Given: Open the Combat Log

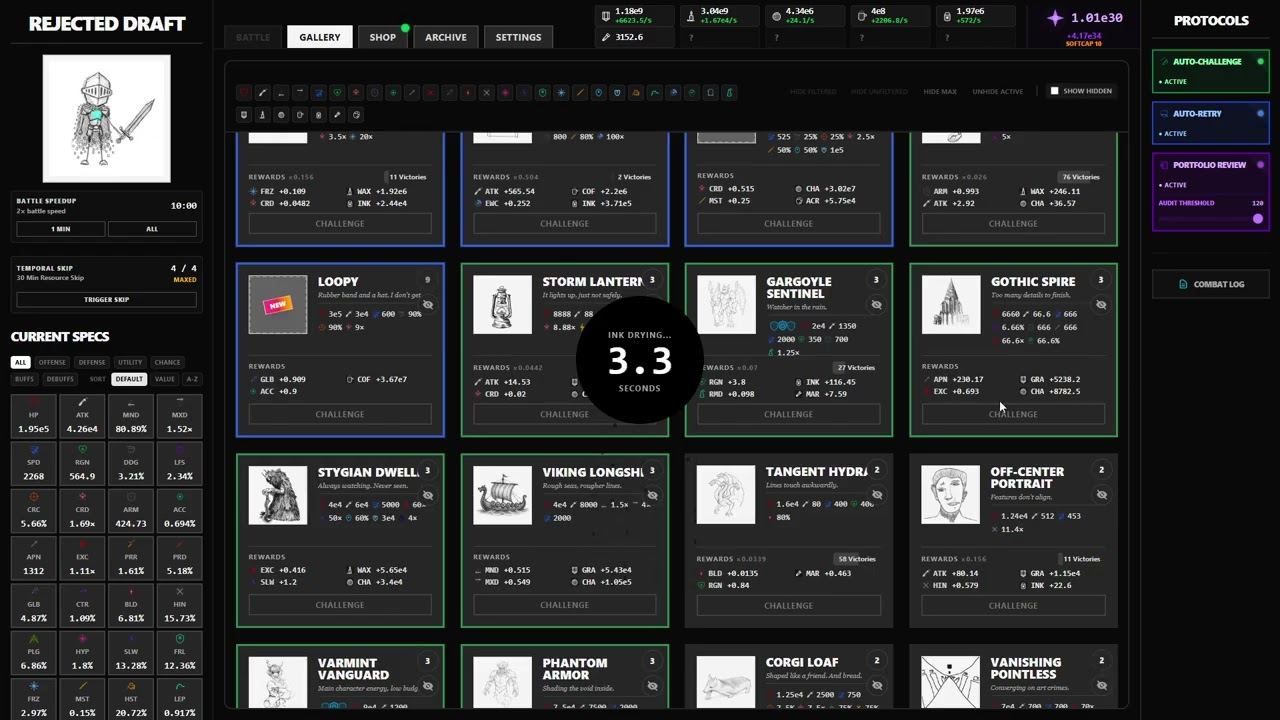Looking at the screenshot, I should (x=1210, y=284).
